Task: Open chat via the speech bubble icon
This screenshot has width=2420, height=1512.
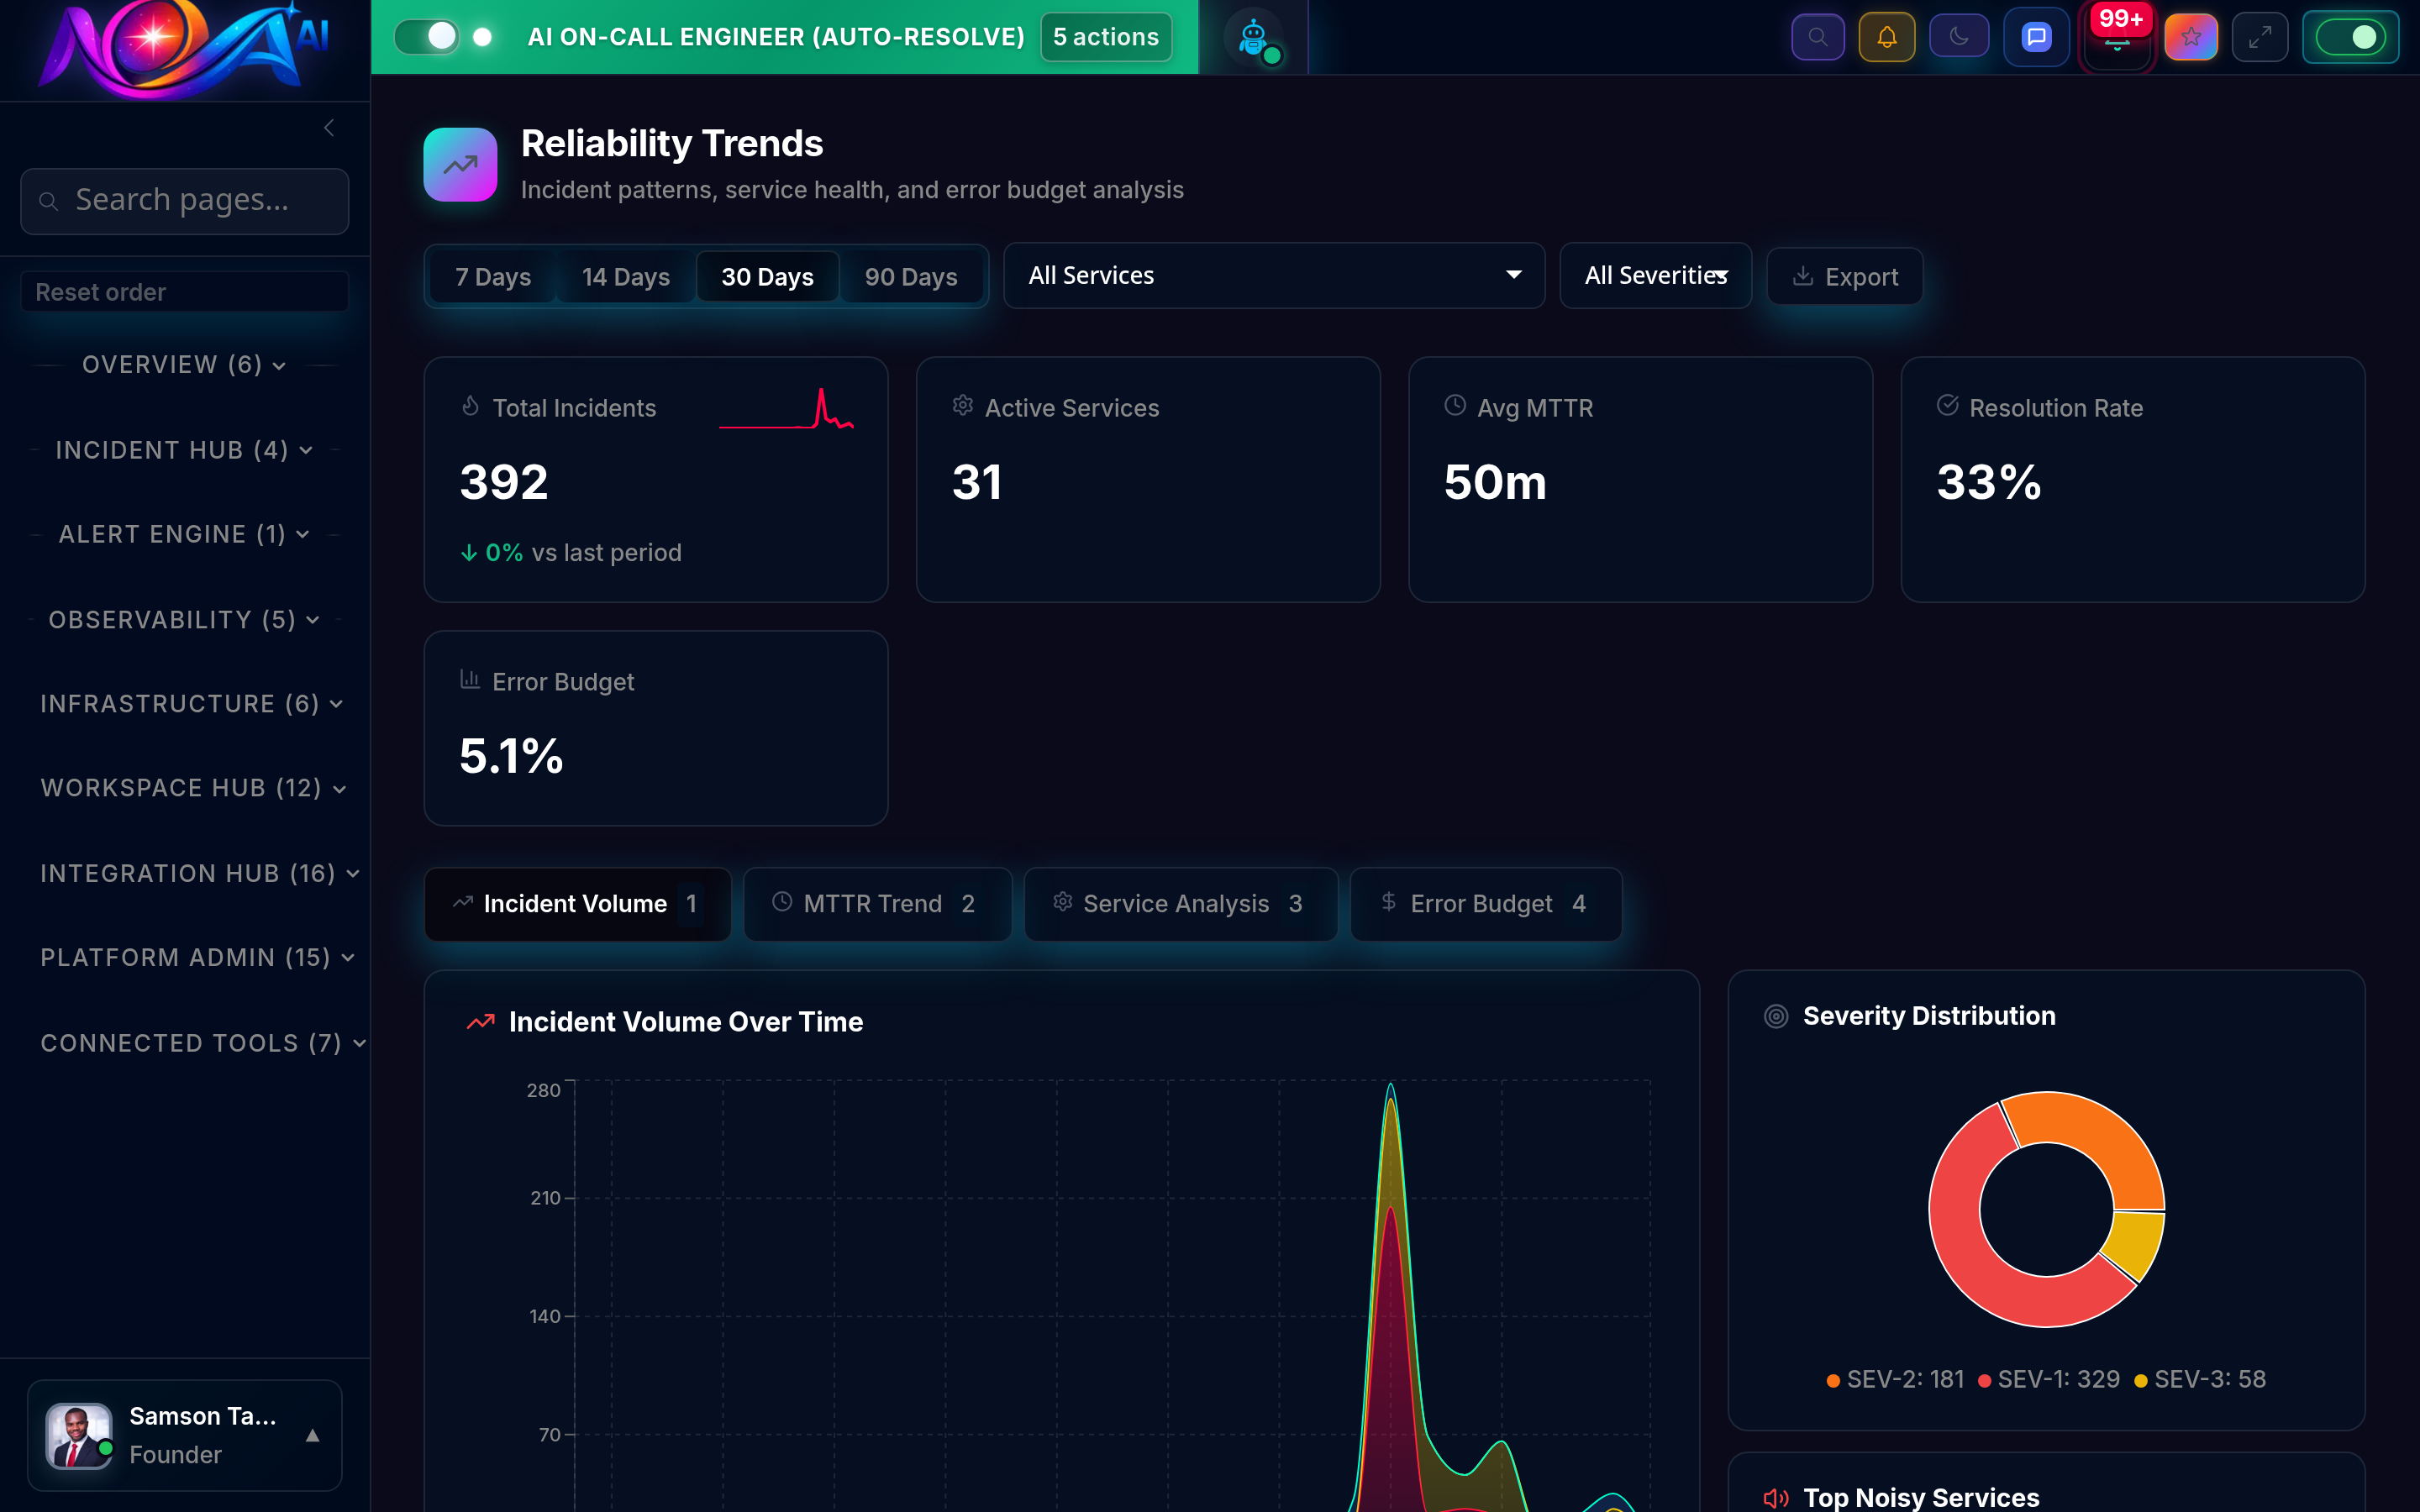Action: [x=2036, y=36]
